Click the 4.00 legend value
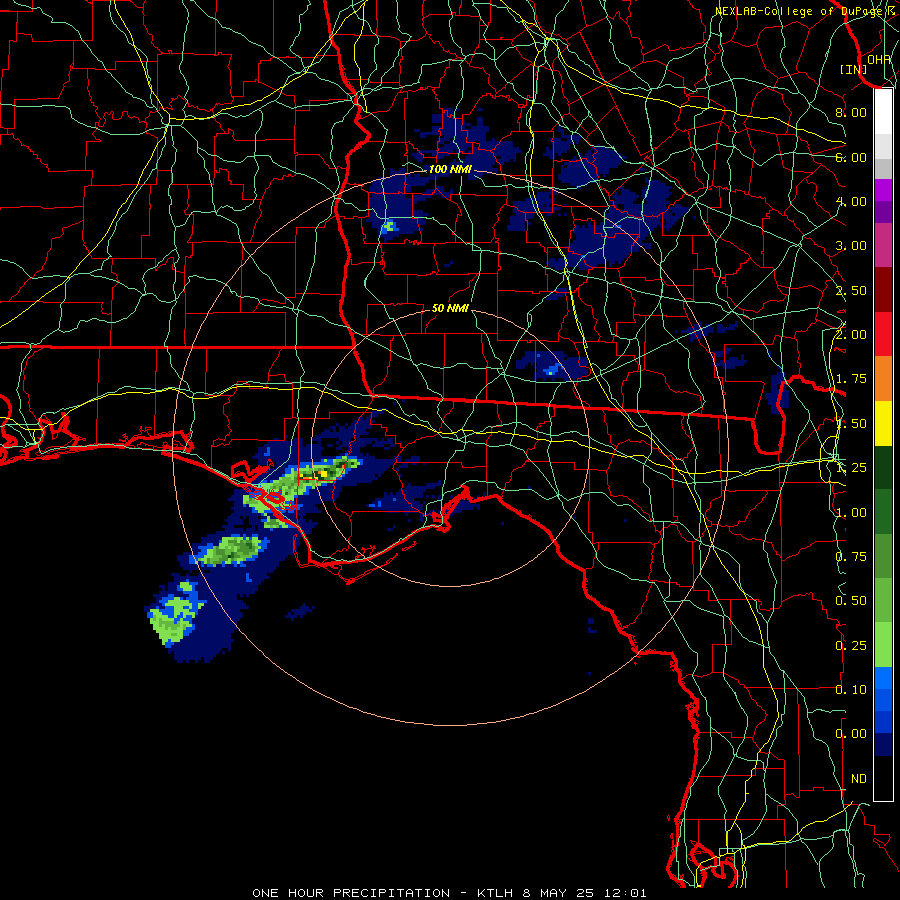The image size is (900, 900). click(x=851, y=201)
